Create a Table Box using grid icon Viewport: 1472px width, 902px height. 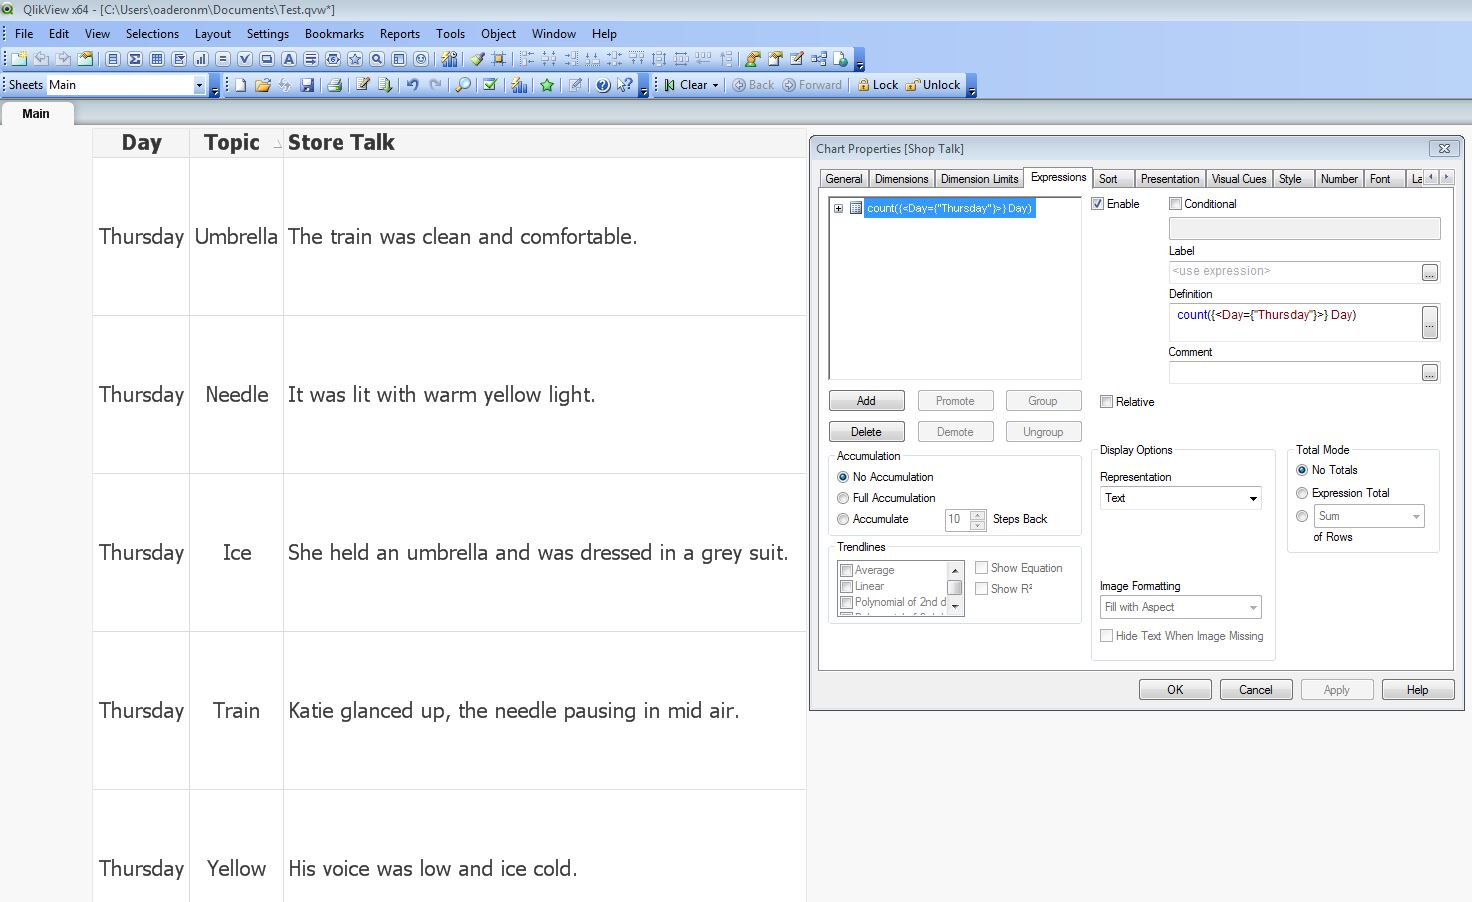tap(157, 59)
